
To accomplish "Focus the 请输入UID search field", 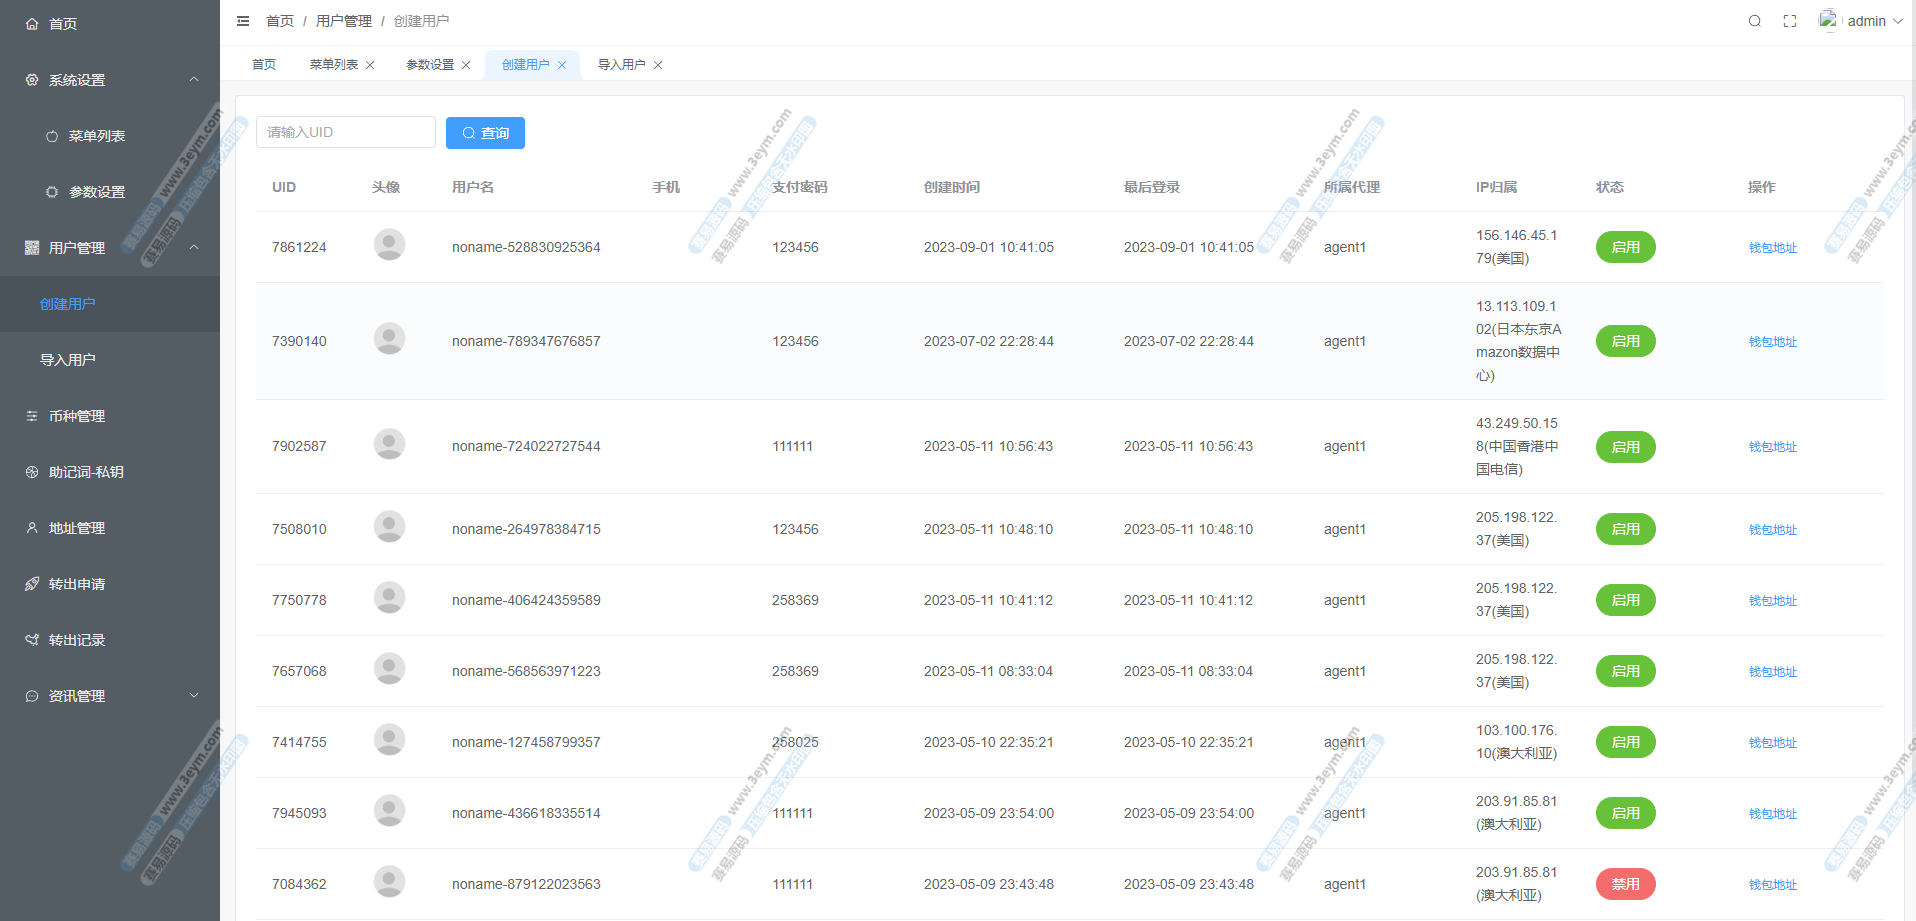I will click(345, 132).
